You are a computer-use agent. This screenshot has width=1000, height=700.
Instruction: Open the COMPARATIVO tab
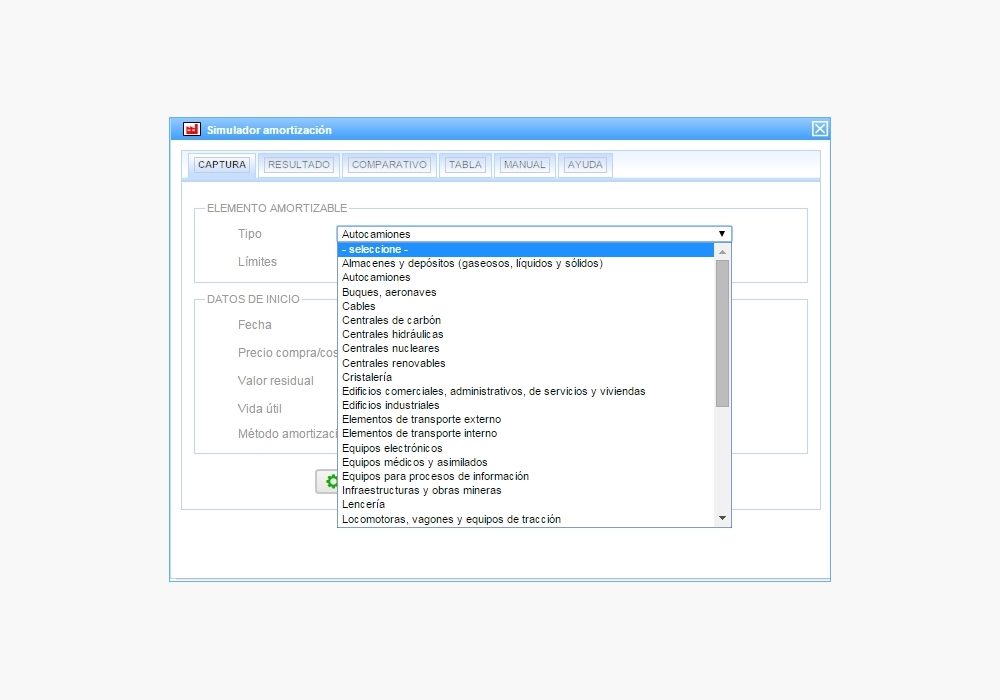pos(389,165)
